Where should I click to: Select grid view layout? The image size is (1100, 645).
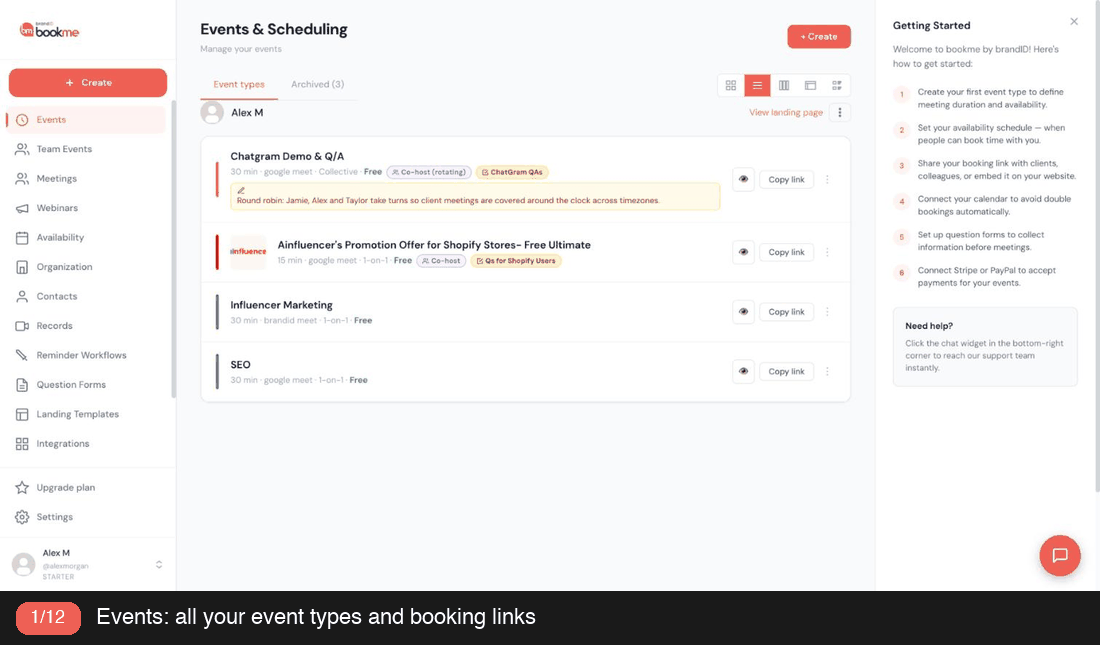[731, 86]
